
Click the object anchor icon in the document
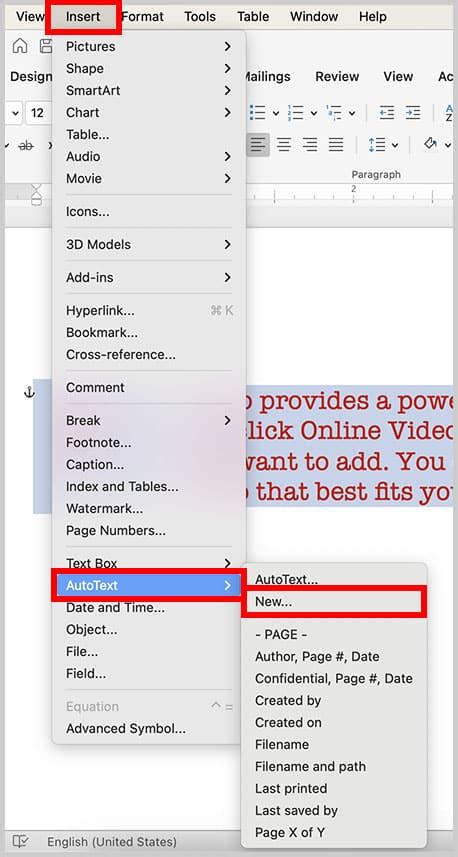coord(30,392)
